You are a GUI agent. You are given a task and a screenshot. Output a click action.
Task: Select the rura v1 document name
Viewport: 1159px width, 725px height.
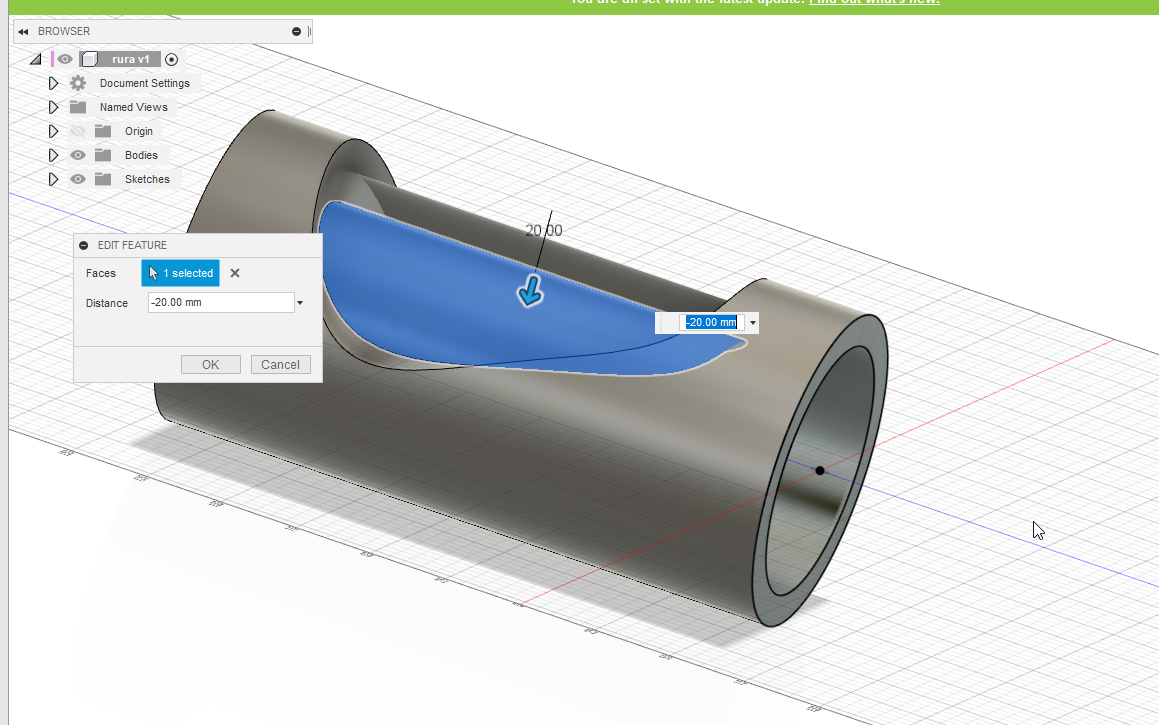click(130, 59)
